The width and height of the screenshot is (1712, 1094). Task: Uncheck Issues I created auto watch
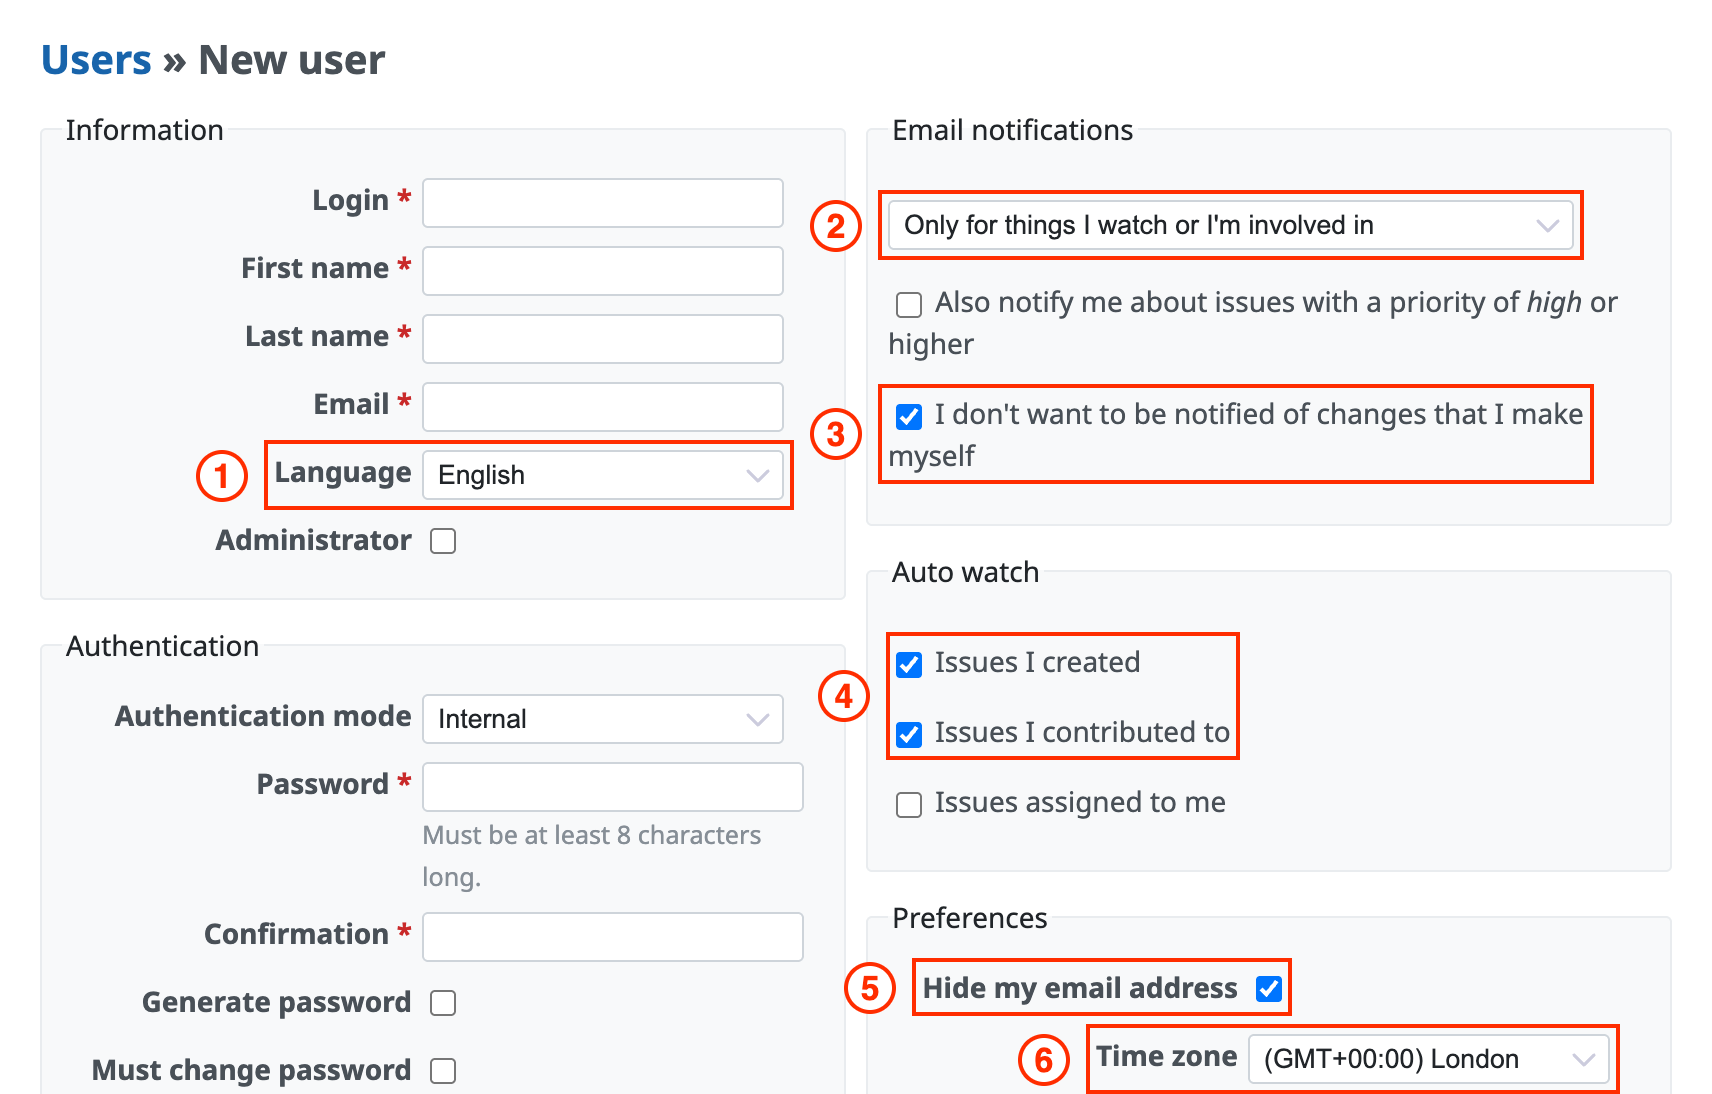tap(909, 664)
